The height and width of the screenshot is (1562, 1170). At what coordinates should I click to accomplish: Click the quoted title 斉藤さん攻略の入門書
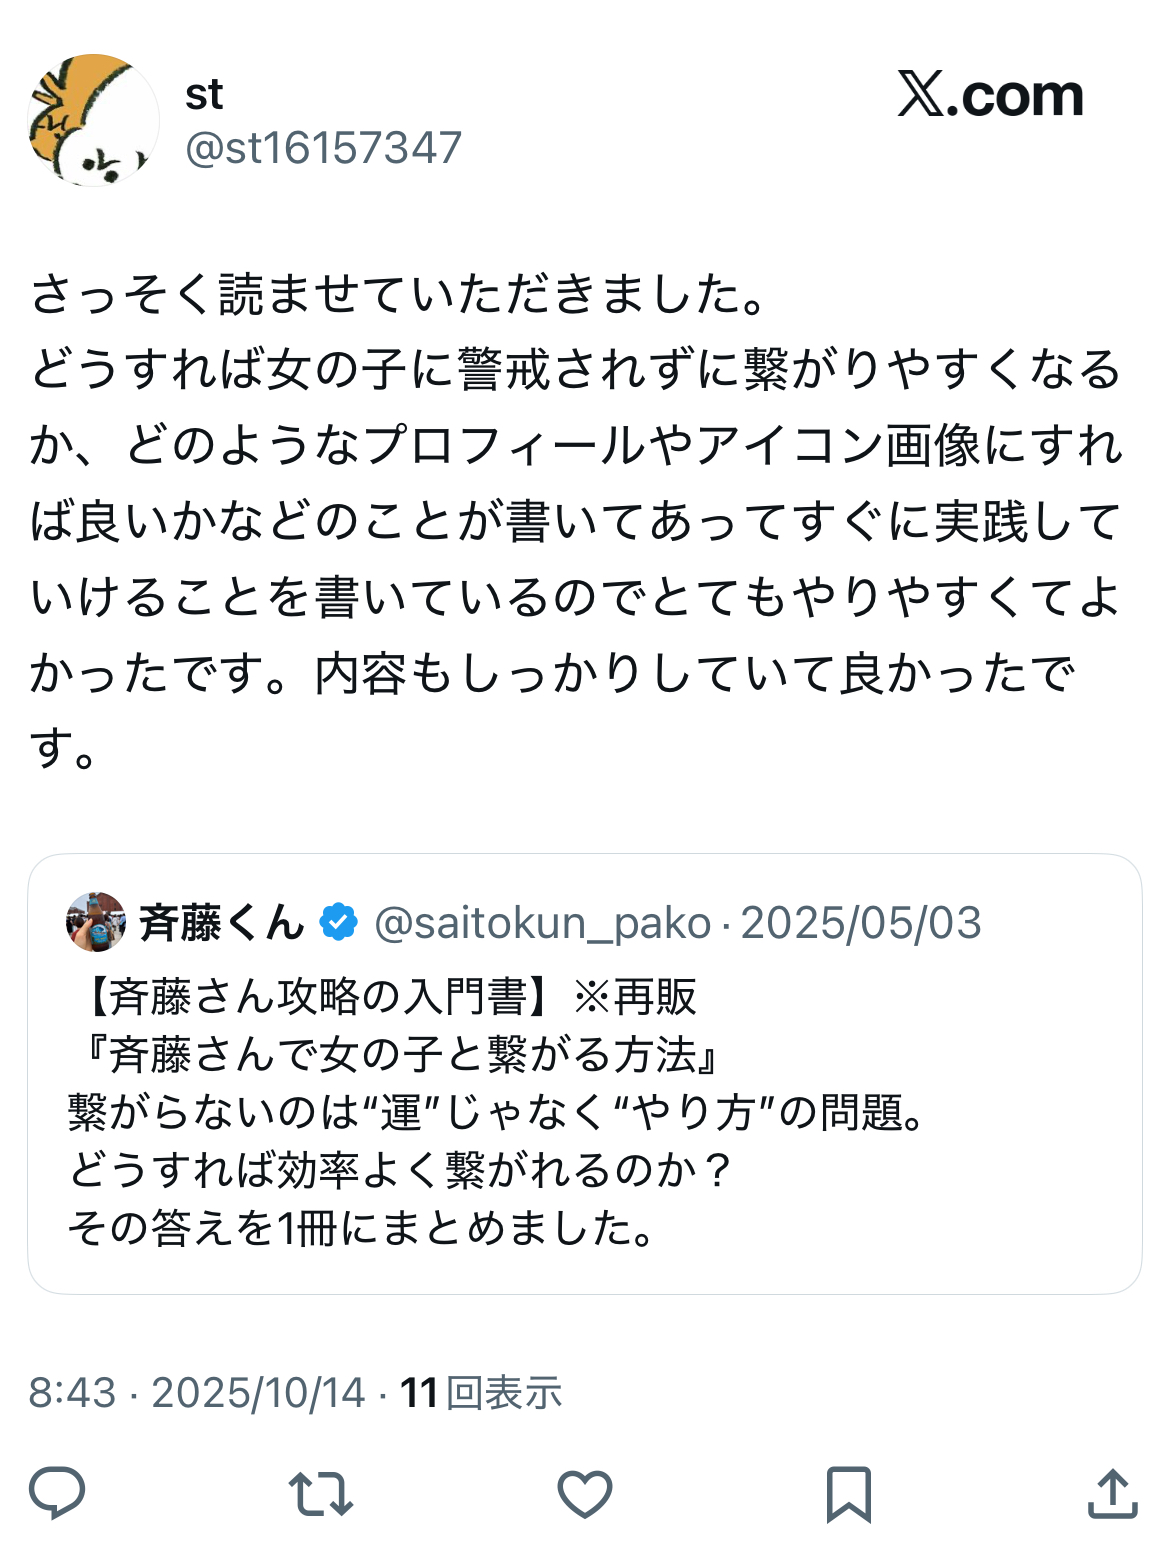coord(316,996)
